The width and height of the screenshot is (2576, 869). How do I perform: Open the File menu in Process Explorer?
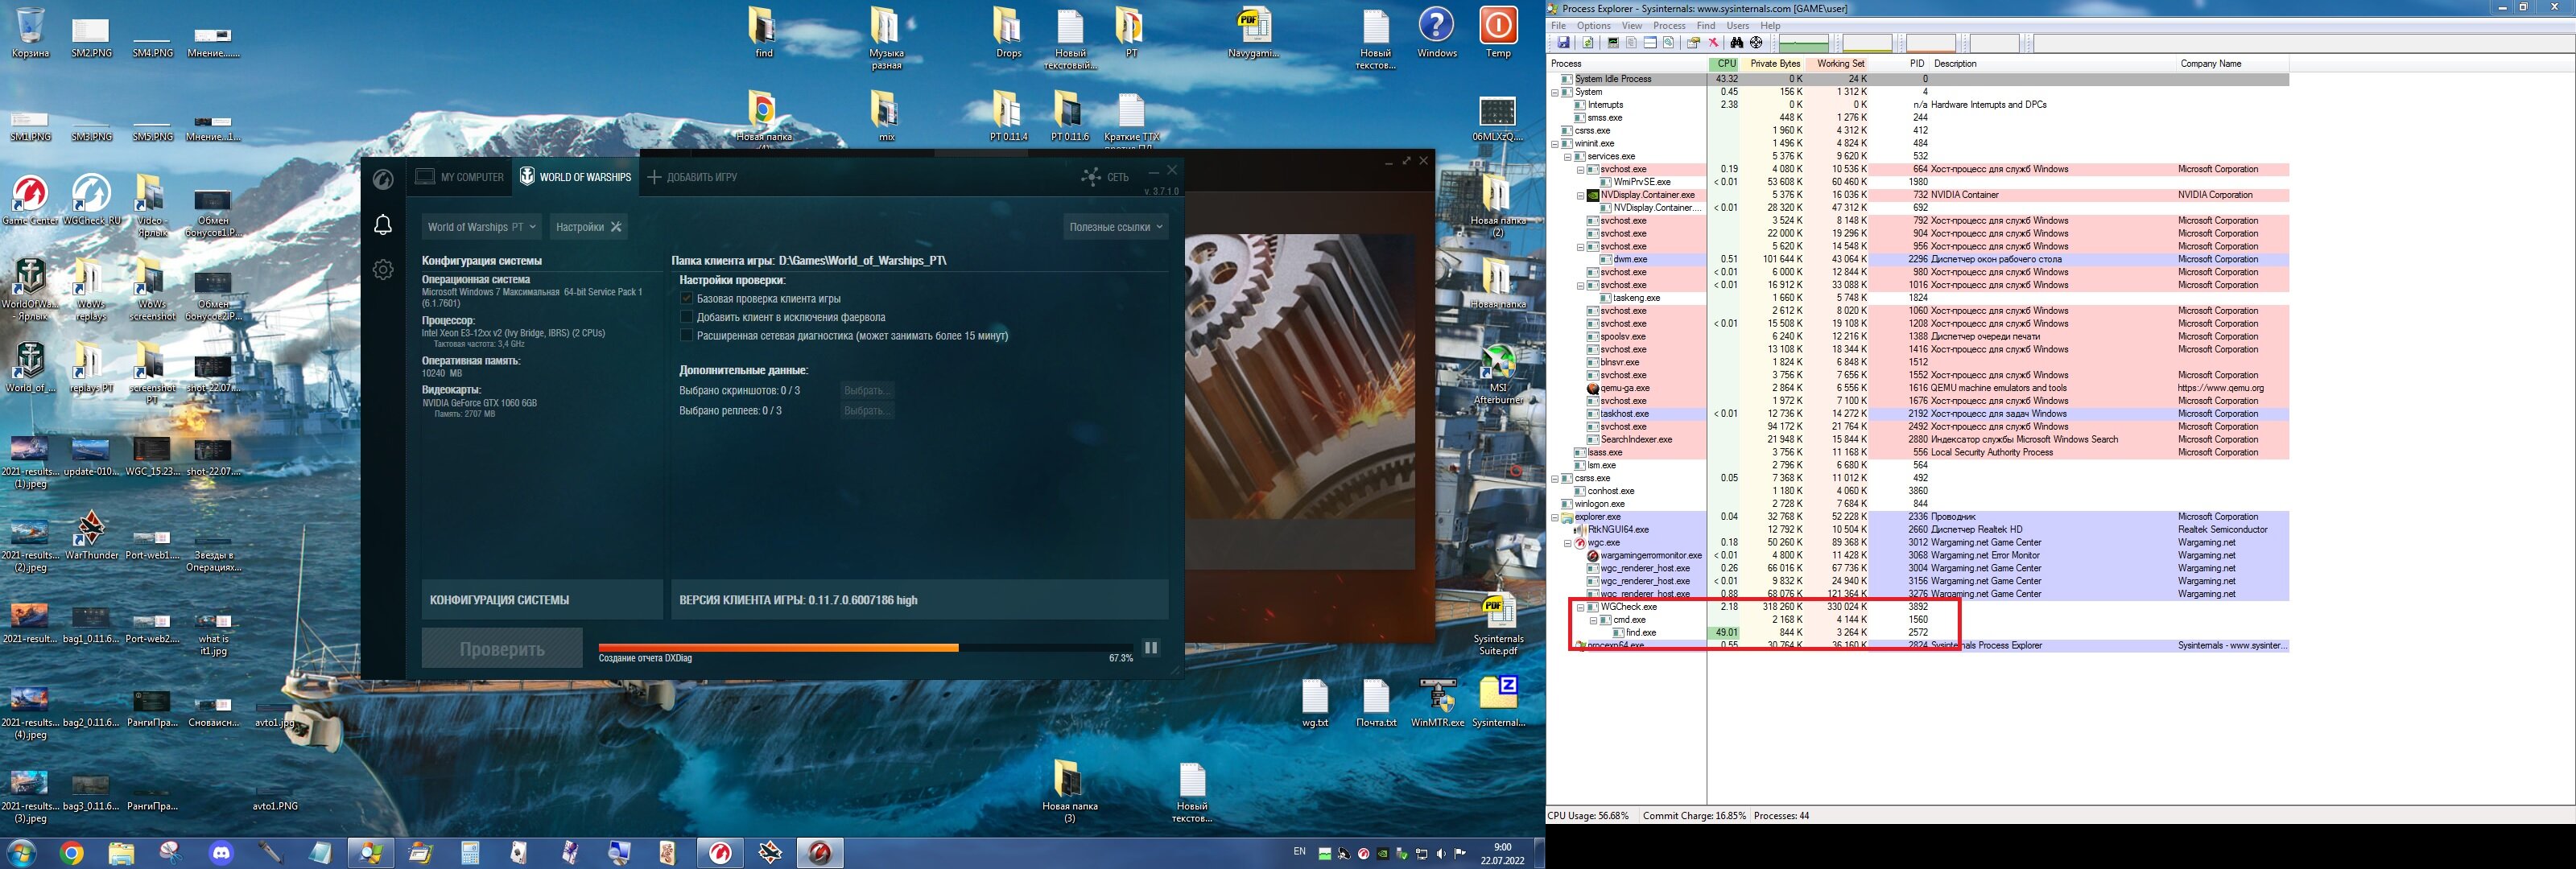(1558, 25)
